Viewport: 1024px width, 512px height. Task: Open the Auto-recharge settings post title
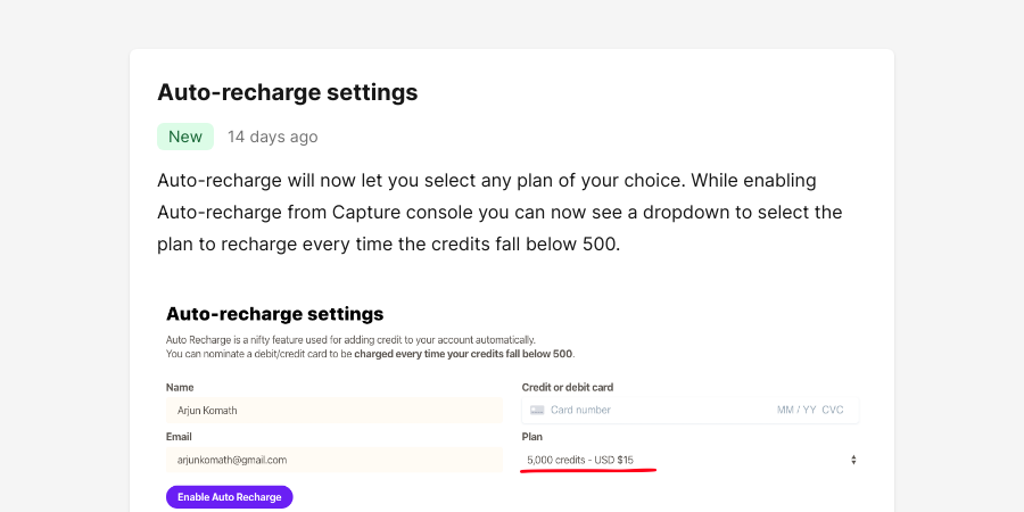pyautogui.click(x=287, y=92)
